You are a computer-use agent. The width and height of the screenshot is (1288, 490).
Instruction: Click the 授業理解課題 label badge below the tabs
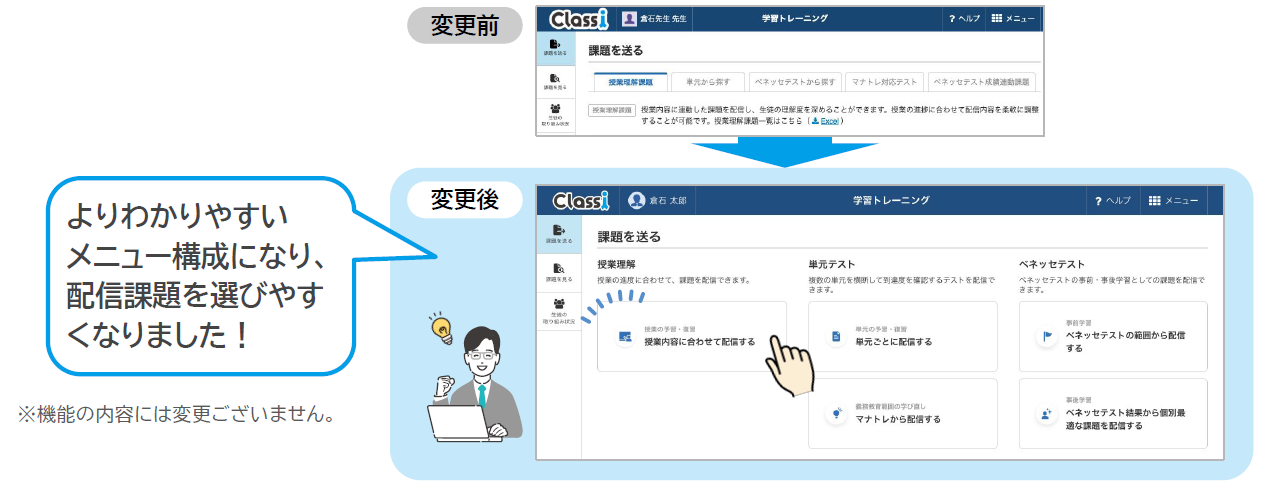[x=611, y=109]
